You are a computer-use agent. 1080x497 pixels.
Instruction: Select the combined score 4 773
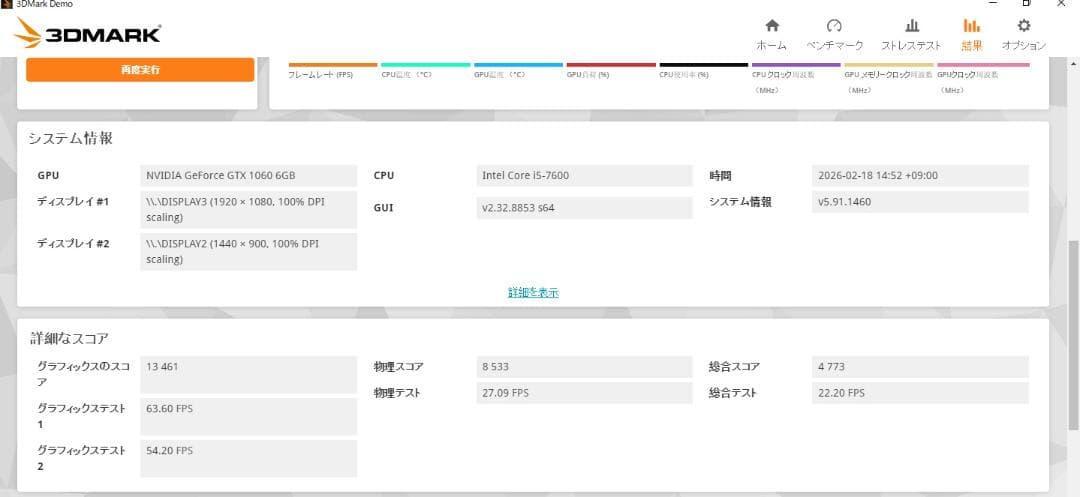coord(920,367)
